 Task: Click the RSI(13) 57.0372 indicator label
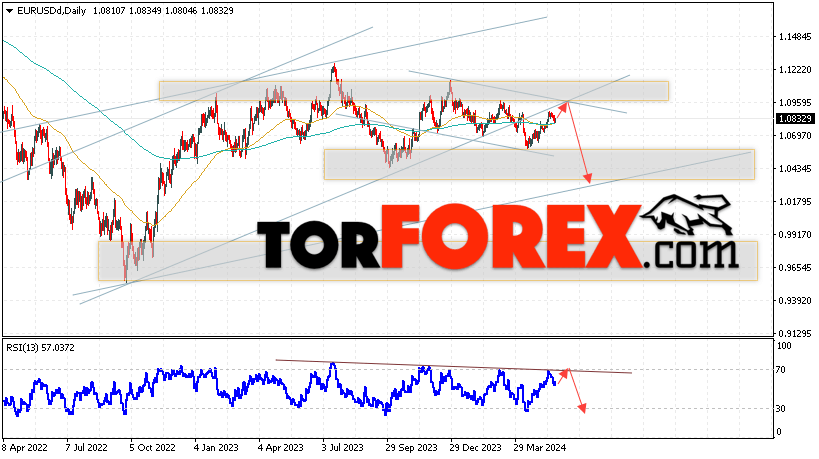pos(40,347)
